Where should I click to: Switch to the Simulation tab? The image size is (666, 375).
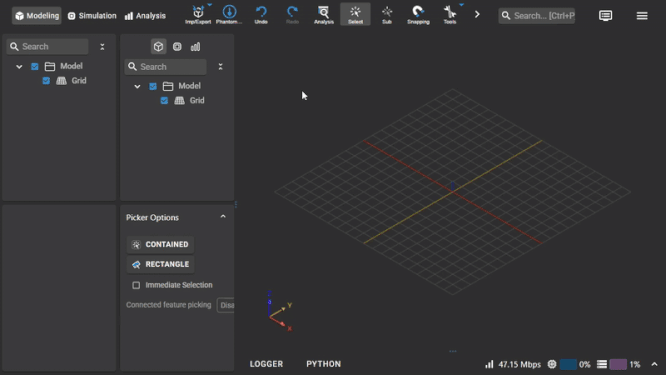(92, 16)
